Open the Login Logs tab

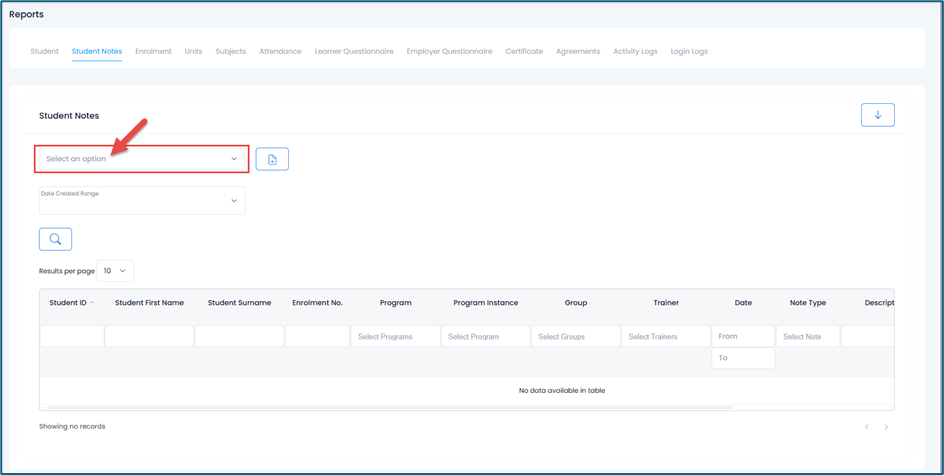688,51
